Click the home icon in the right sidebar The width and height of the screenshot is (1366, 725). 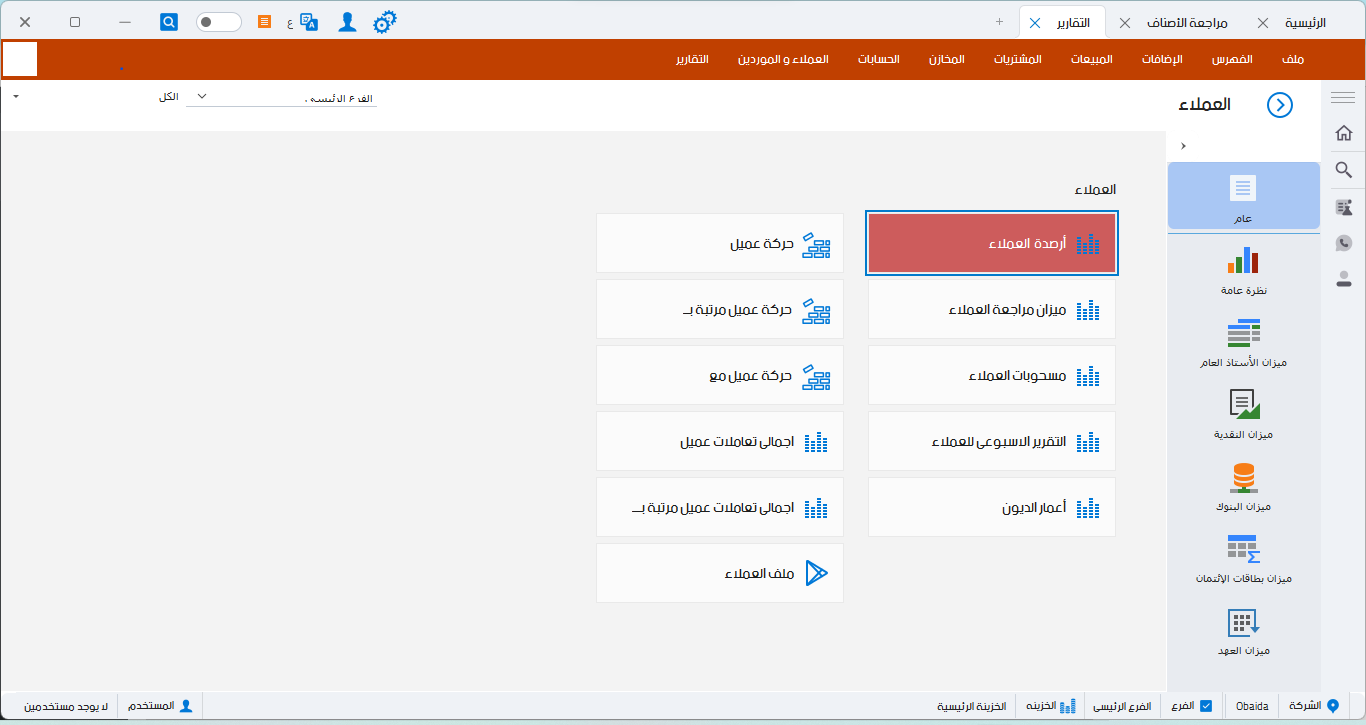(1345, 132)
